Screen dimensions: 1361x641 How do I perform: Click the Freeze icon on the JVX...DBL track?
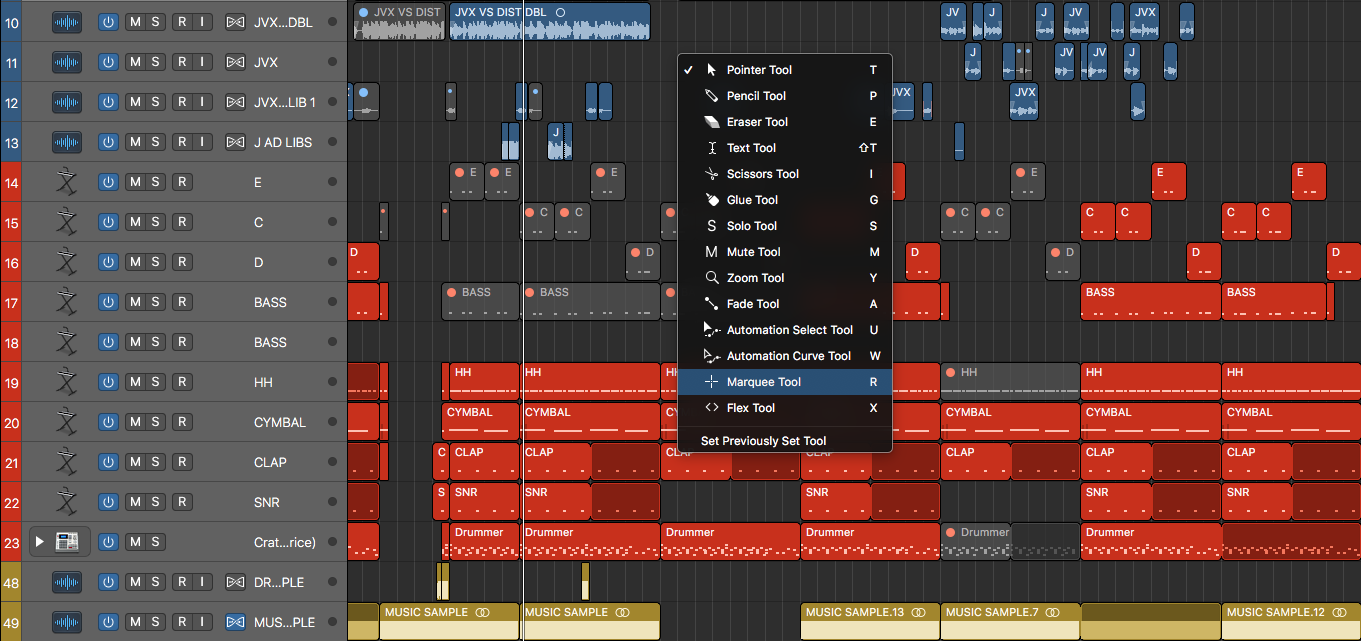234,21
